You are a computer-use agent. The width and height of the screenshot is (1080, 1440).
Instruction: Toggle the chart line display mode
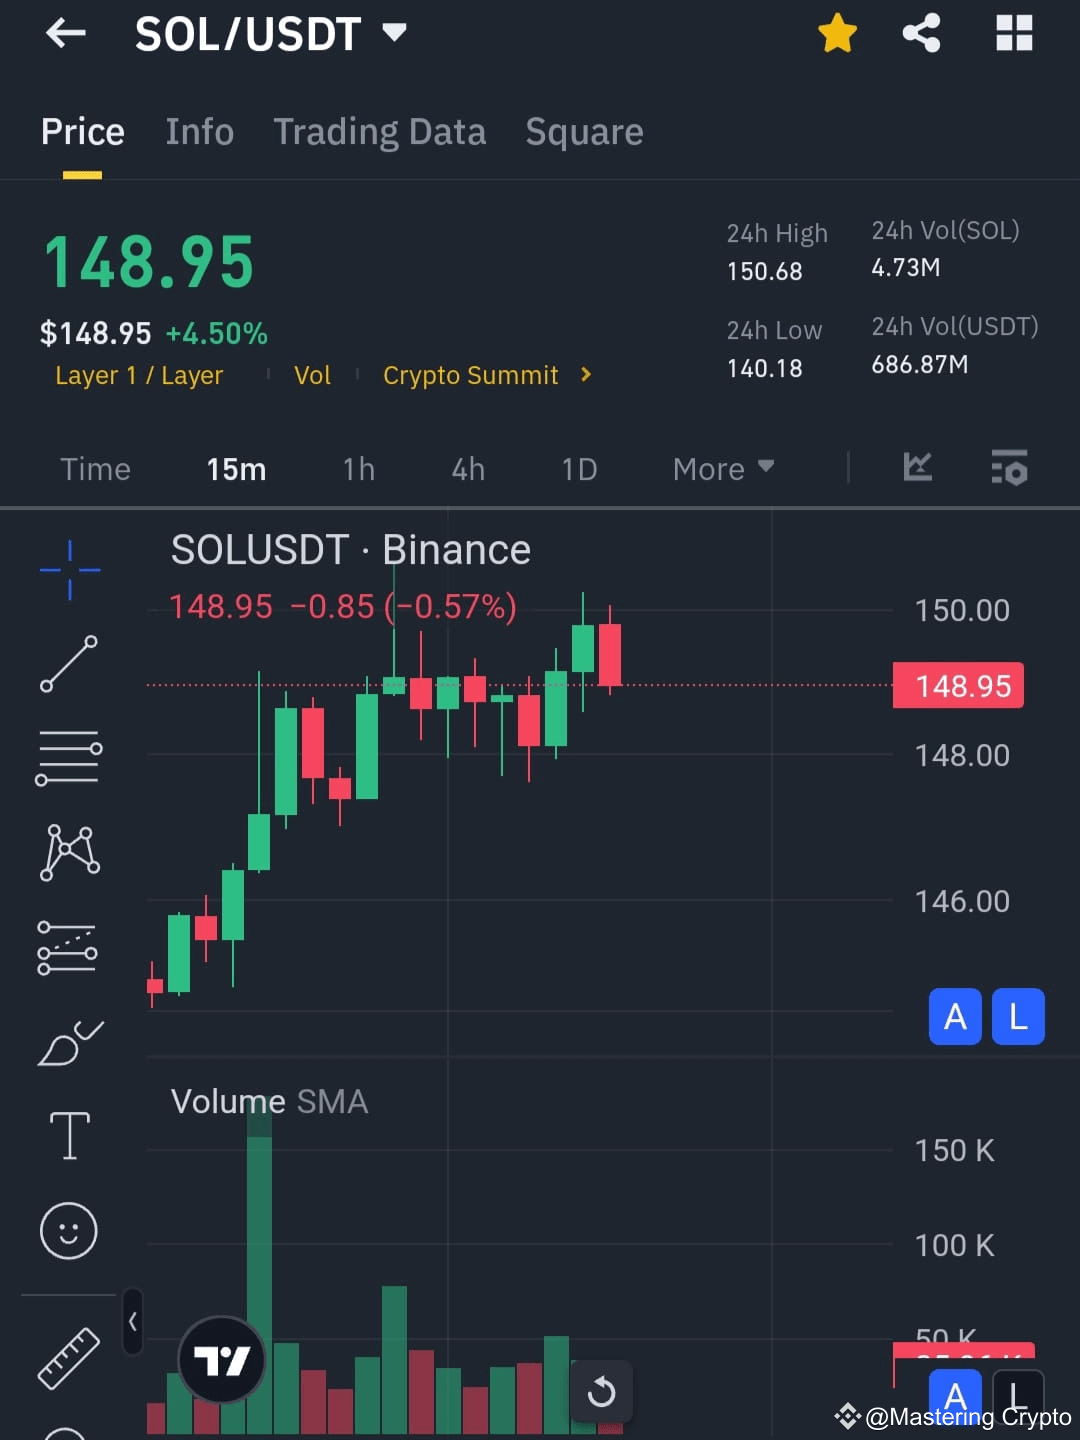point(917,468)
